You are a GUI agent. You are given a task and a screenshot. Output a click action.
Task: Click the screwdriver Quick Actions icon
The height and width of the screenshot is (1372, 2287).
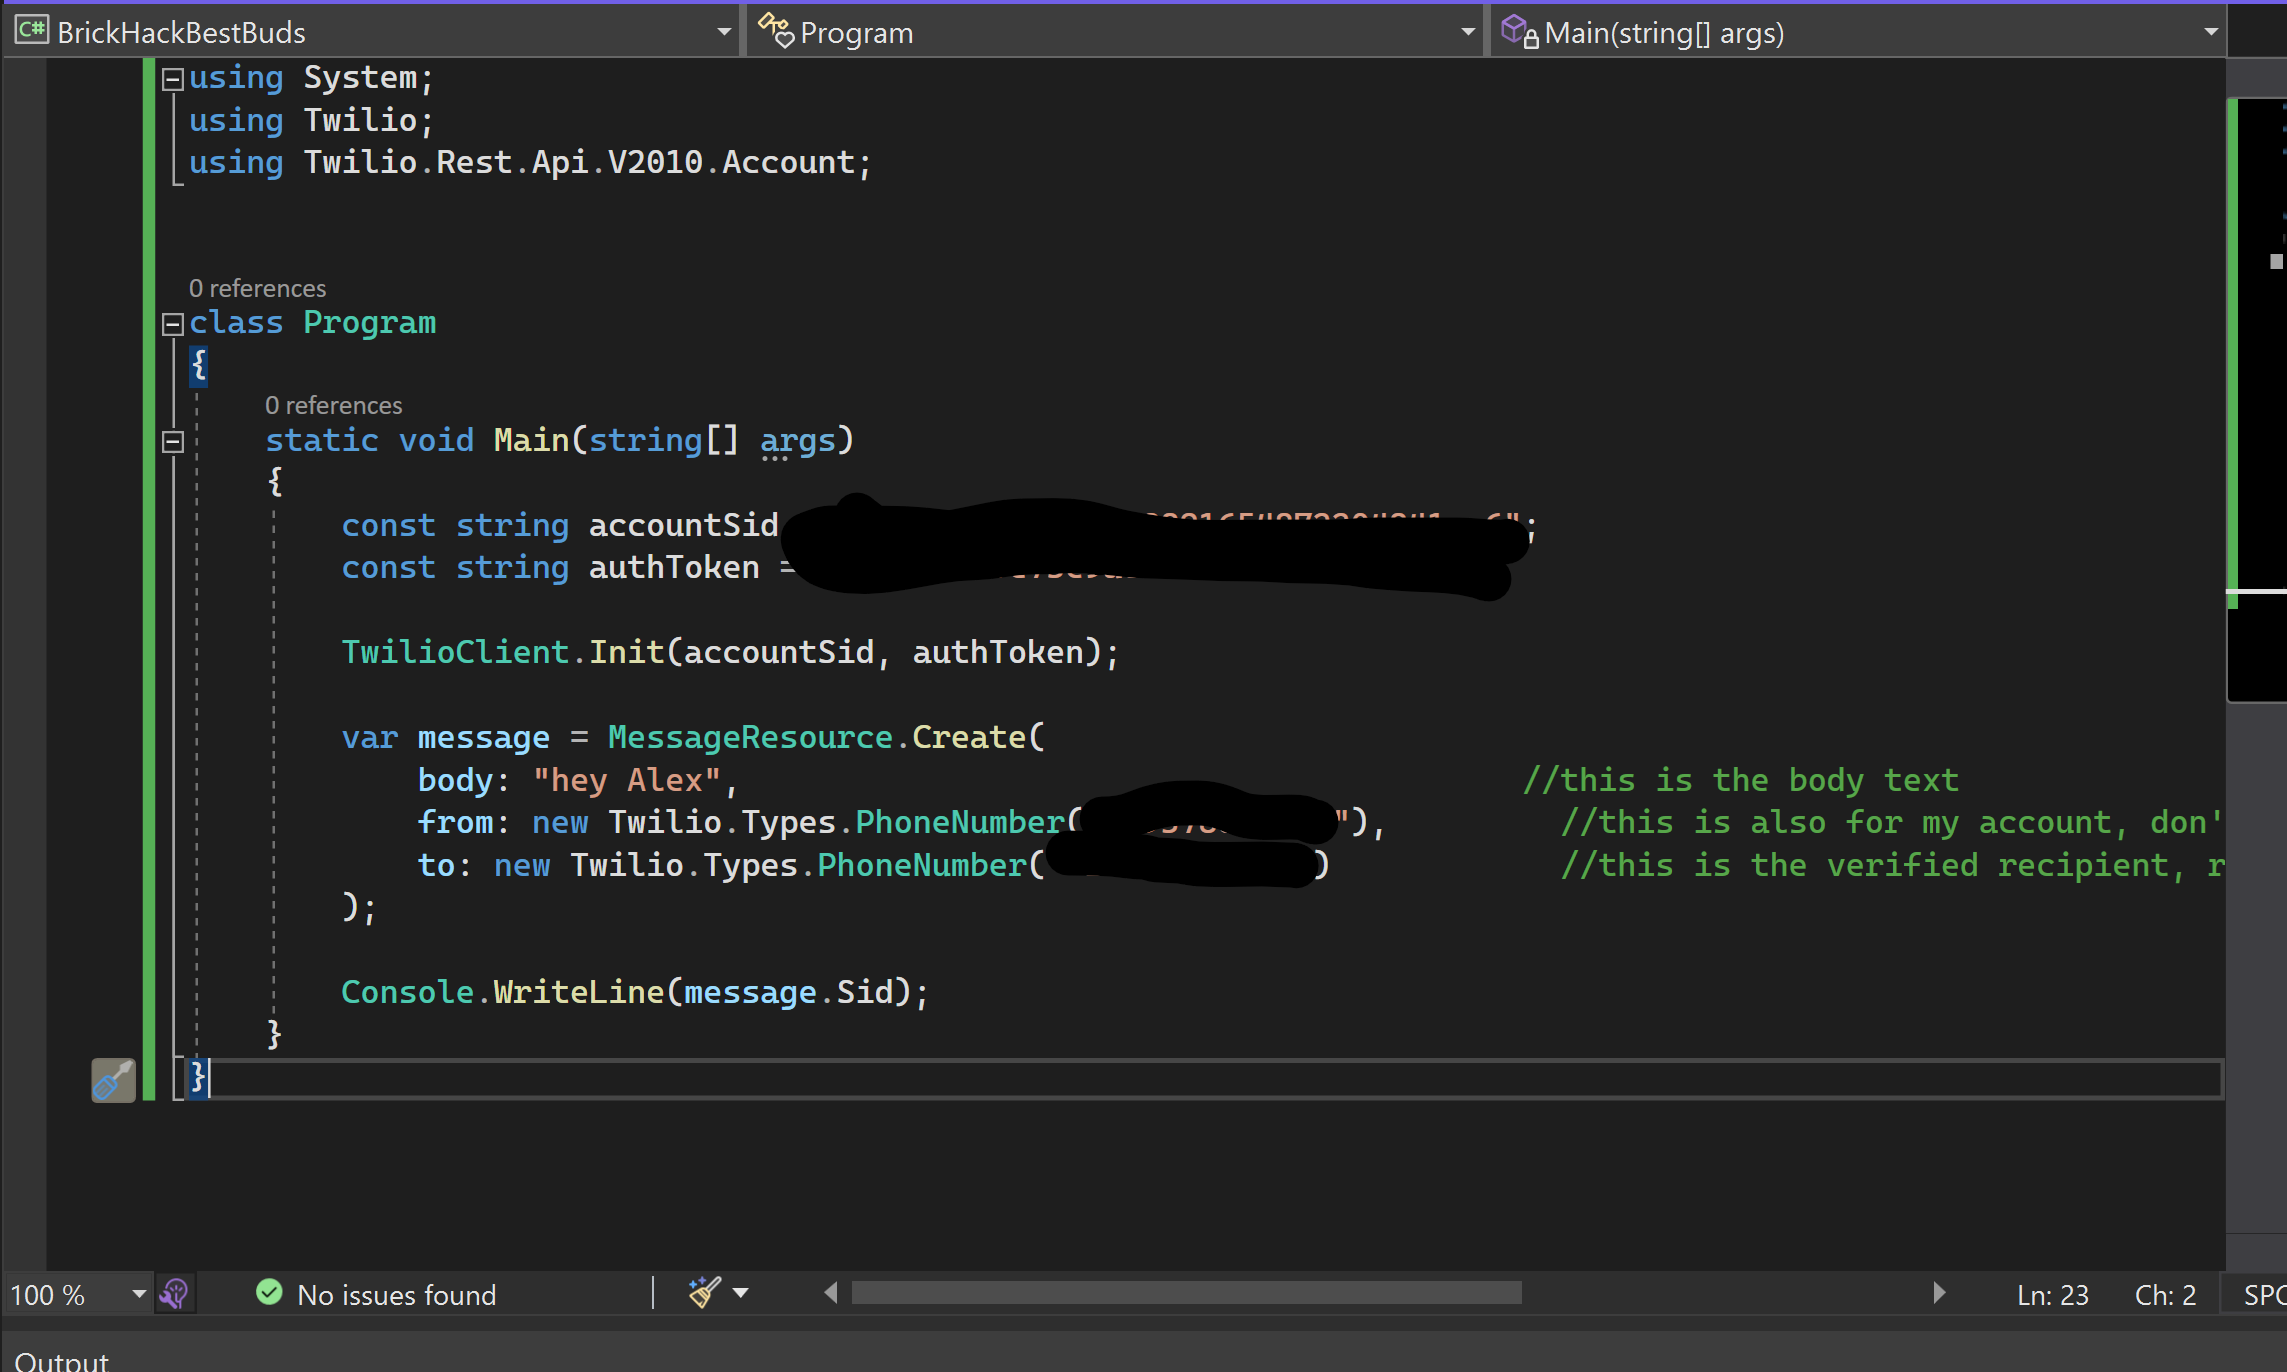pos(113,1081)
